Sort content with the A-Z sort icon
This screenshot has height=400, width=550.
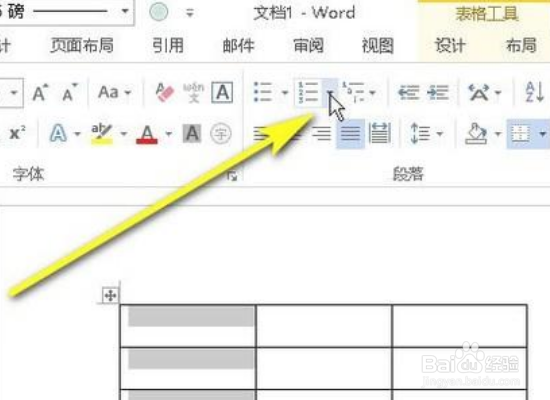535,93
